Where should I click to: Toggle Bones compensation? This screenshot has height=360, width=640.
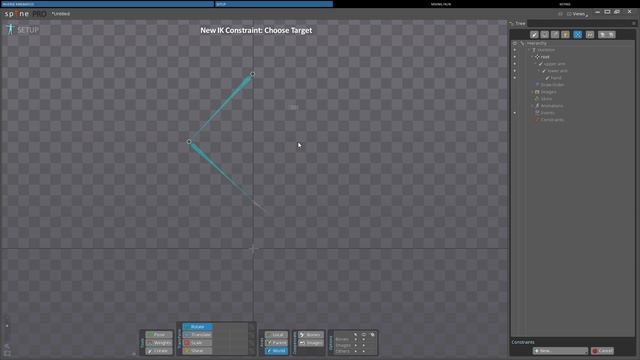pyautogui.click(x=311, y=335)
